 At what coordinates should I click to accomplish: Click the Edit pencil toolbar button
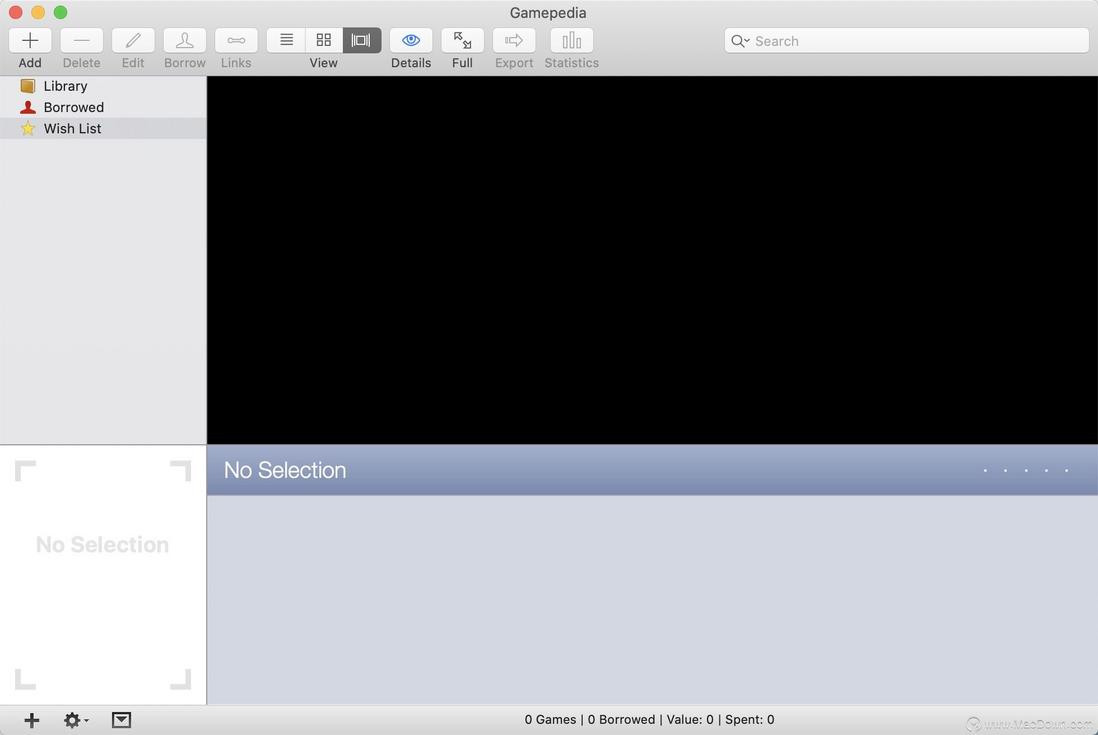tap(133, 41)
